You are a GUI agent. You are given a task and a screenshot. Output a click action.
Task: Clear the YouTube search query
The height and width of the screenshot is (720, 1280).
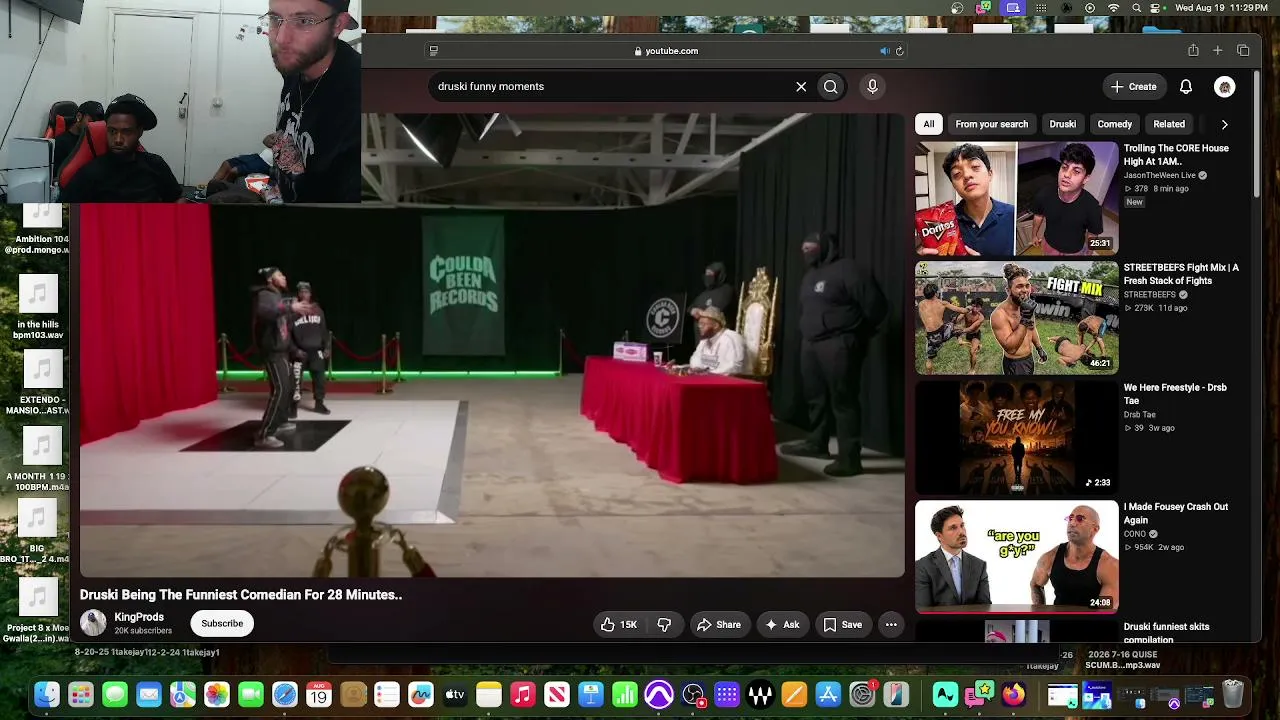click(801, 87)
